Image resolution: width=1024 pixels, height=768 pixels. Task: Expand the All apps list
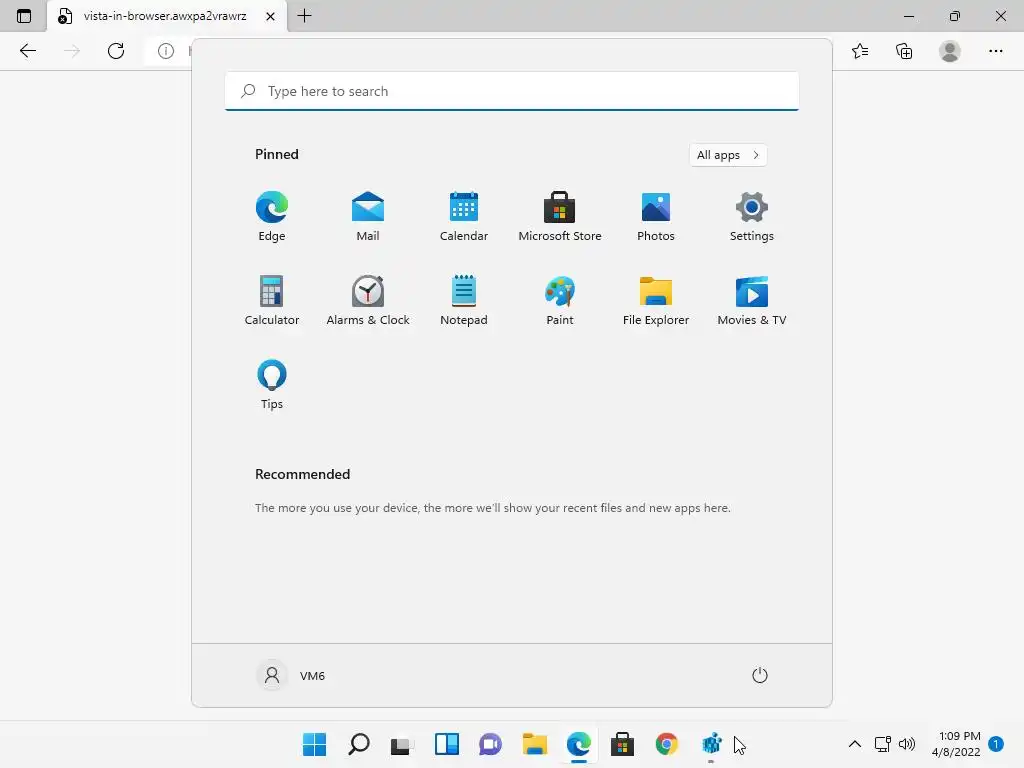[x=728, y=155]
